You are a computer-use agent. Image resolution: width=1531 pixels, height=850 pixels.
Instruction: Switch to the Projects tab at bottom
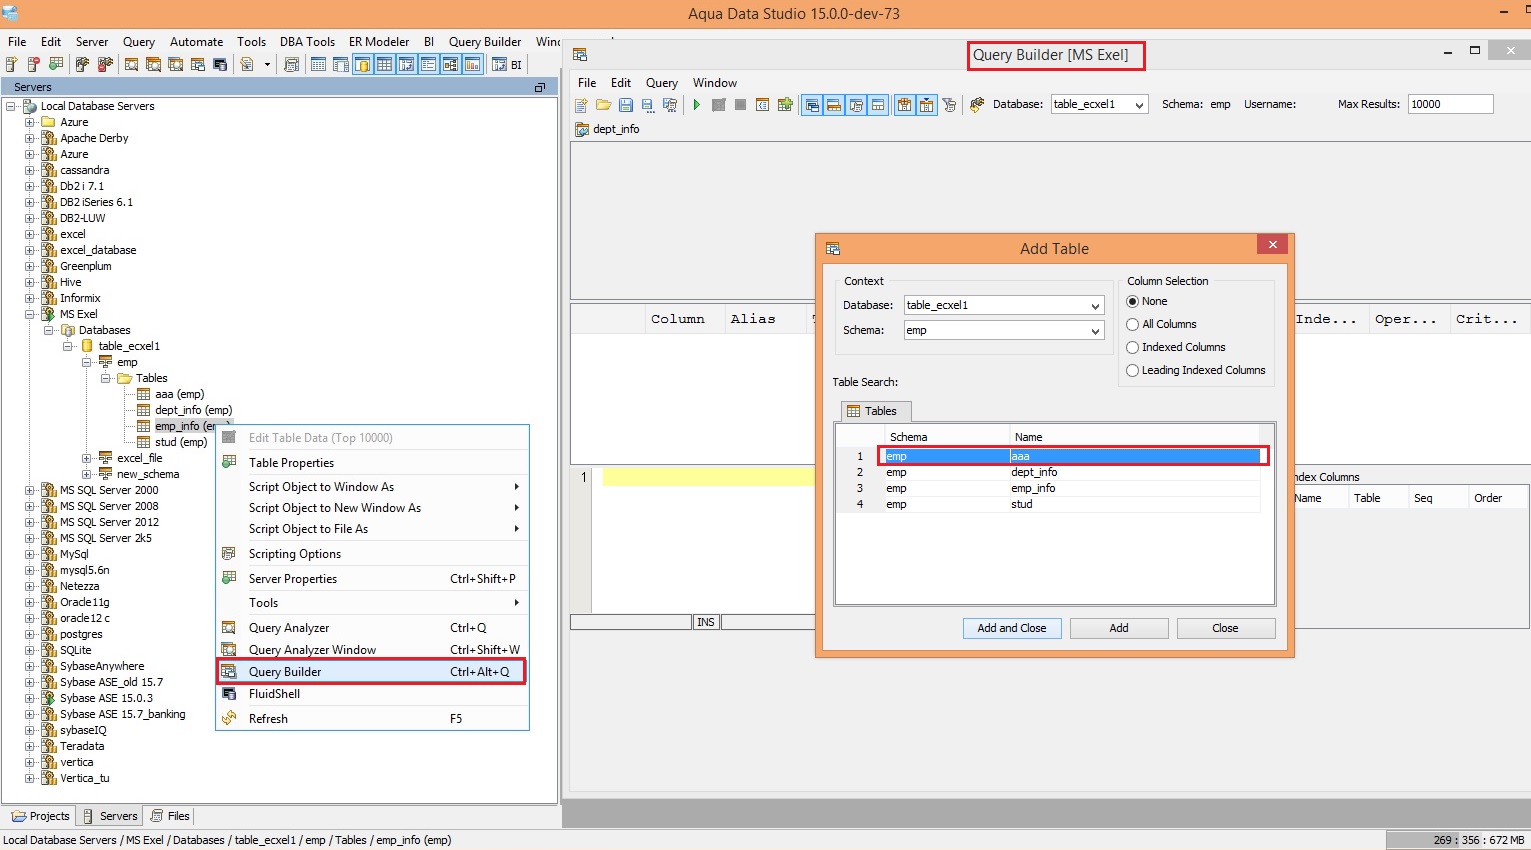[40, 816]
